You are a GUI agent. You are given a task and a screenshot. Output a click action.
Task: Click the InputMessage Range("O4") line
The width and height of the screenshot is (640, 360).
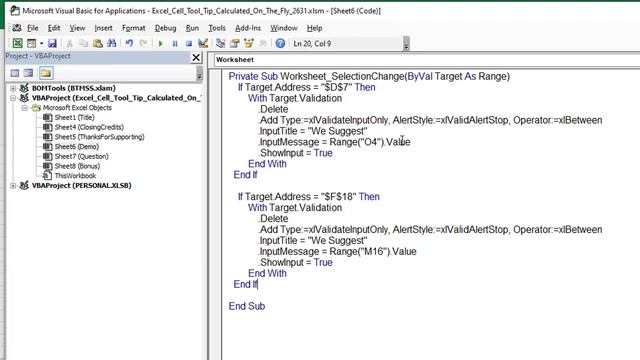tap(335, 142)
